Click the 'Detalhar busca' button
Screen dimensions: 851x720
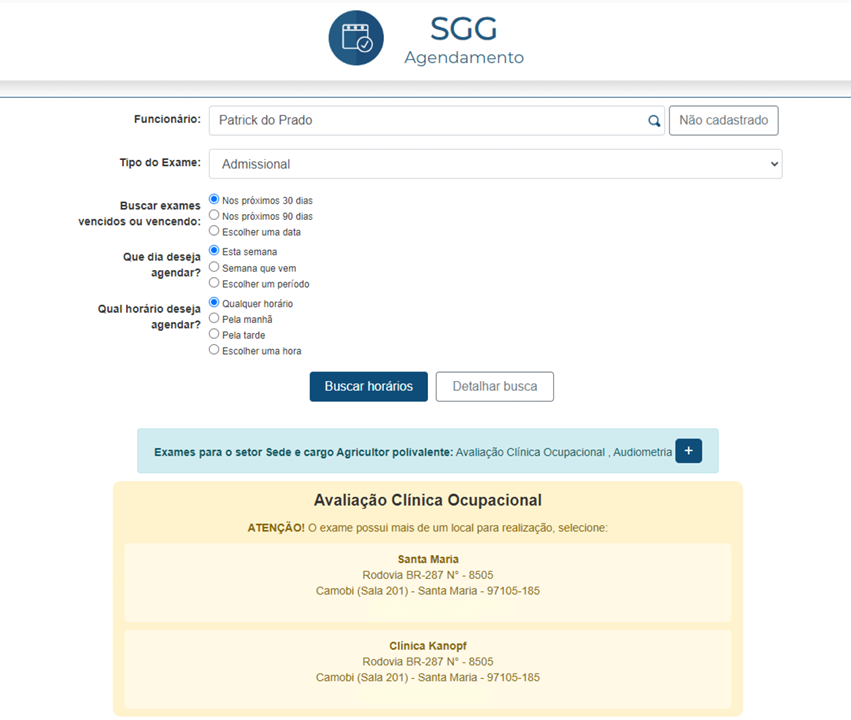[495, 387]
